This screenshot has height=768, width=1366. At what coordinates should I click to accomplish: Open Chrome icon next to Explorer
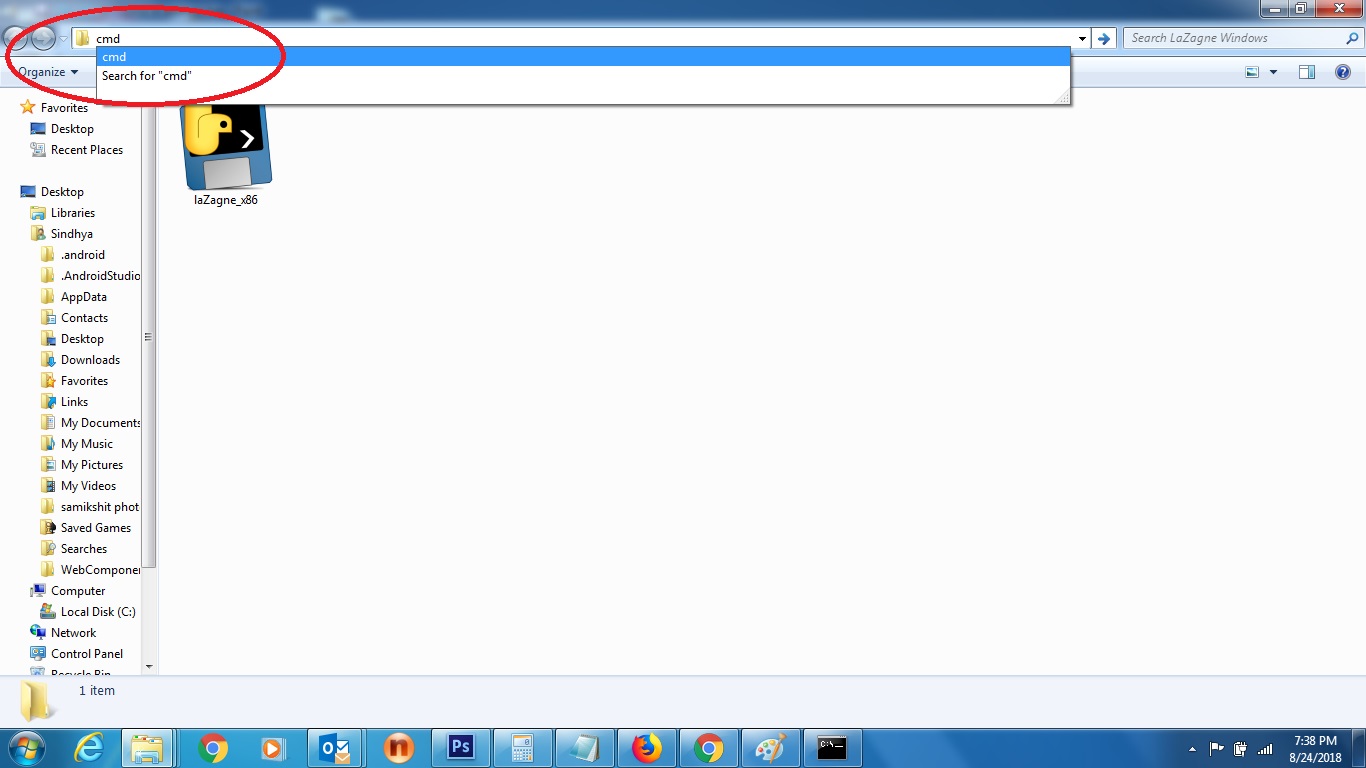pos(212,748)
